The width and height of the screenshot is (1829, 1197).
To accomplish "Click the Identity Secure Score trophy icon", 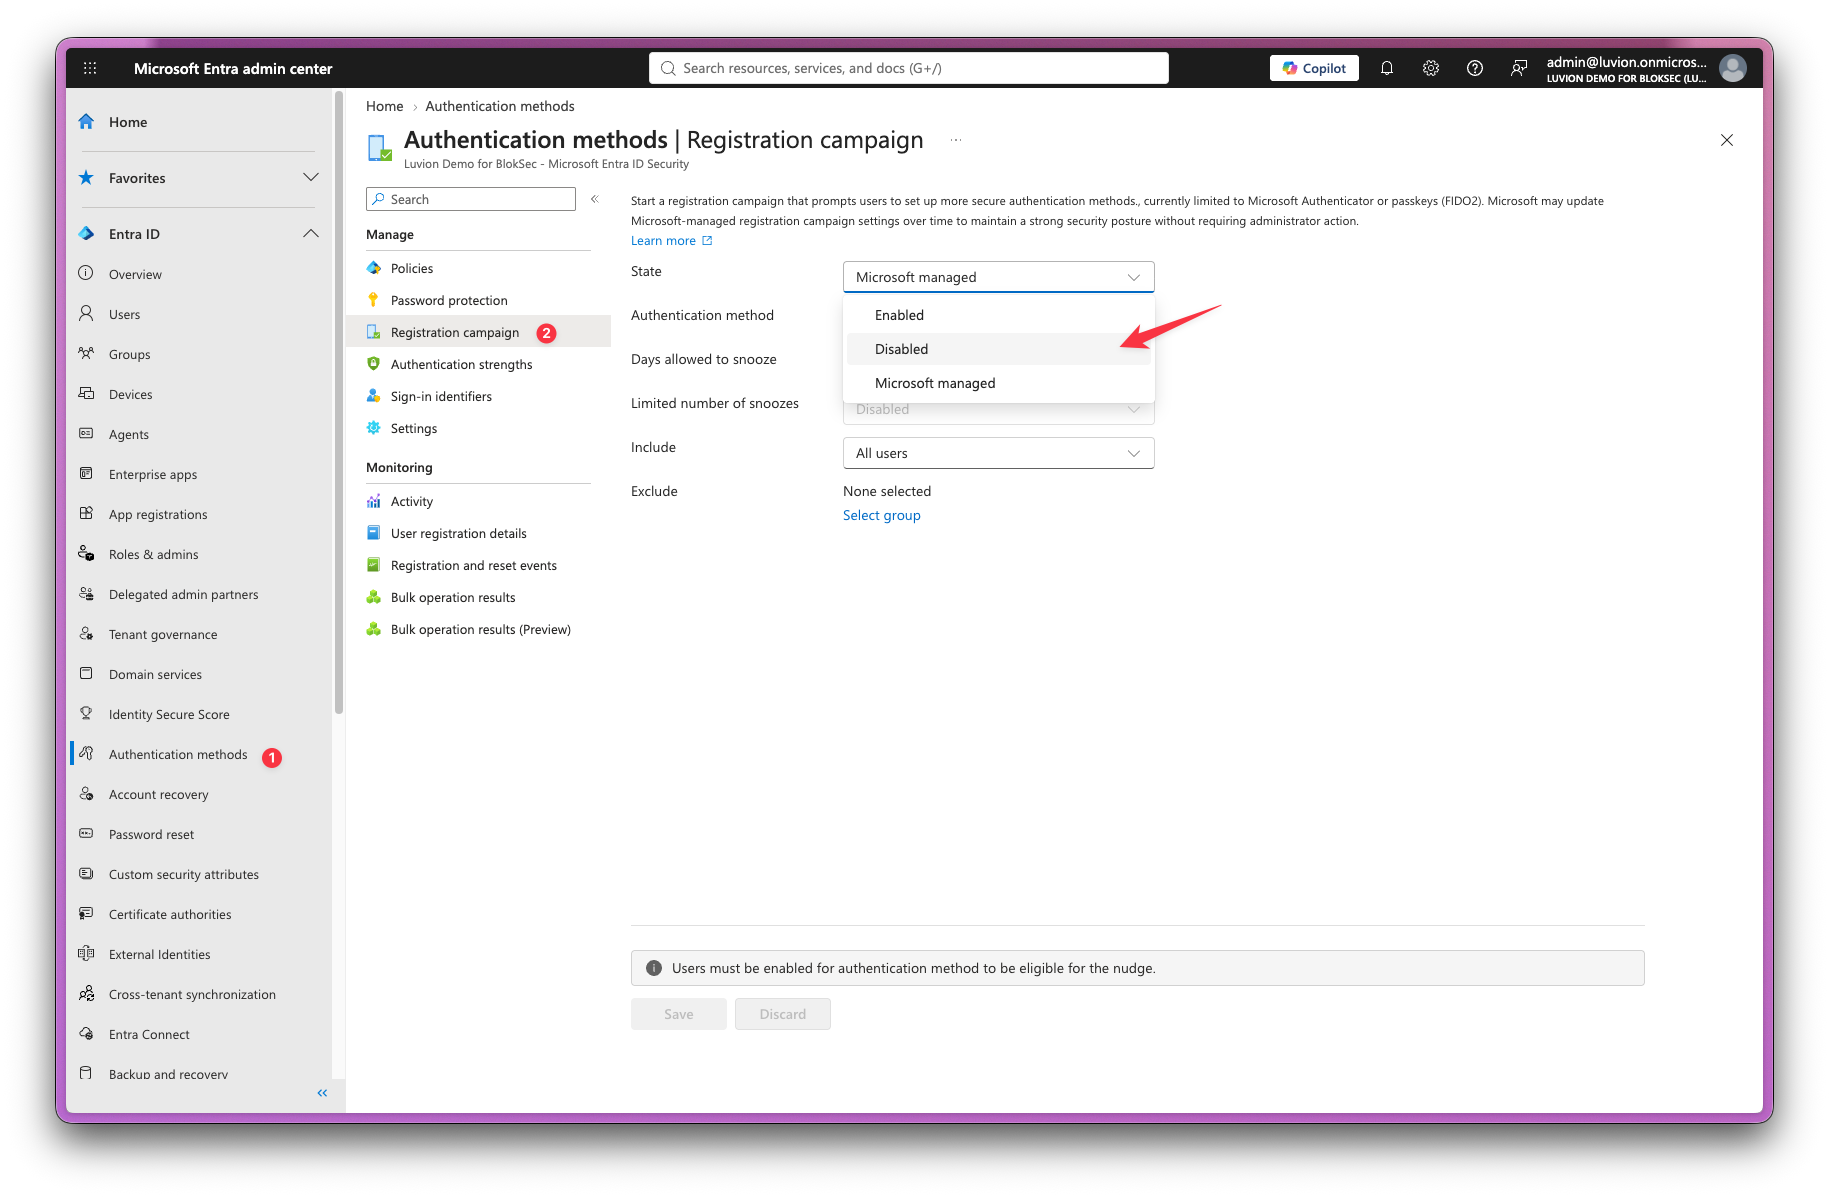I will coord(86,713).
